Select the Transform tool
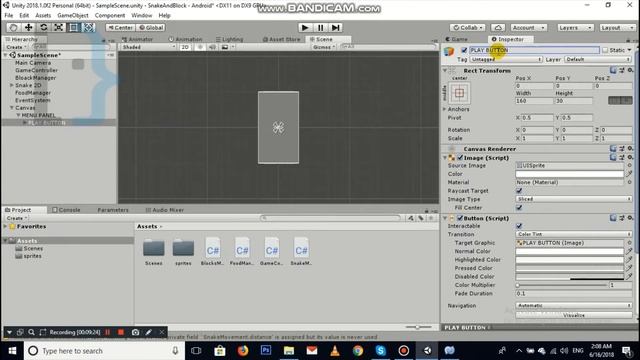Image resolution: width=640 pixels, height=360 pixels. point(89,27)
